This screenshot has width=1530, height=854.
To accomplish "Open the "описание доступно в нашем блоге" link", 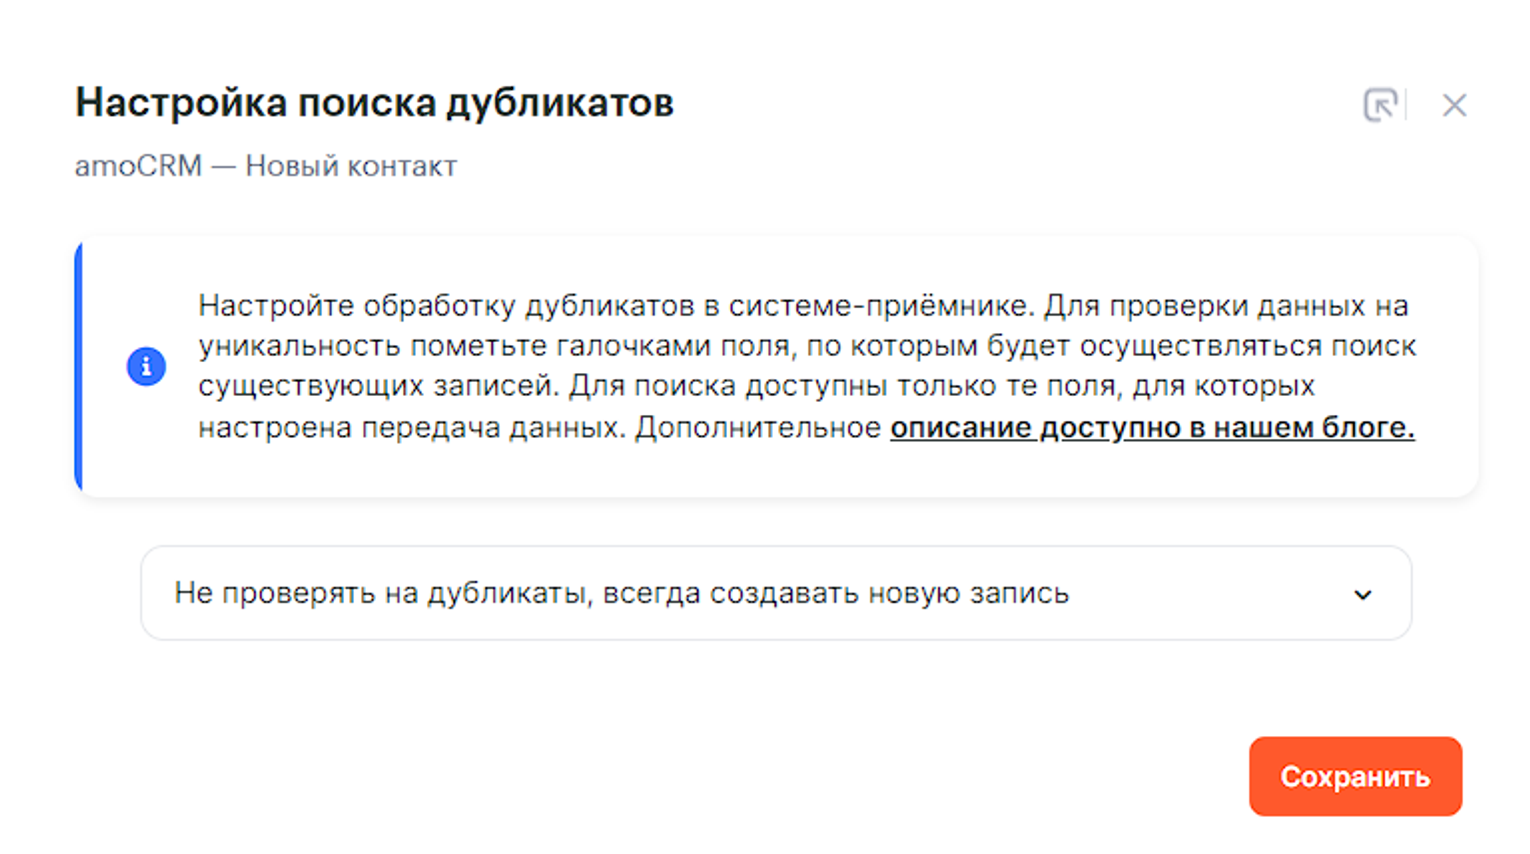I will coord(1152,427).
